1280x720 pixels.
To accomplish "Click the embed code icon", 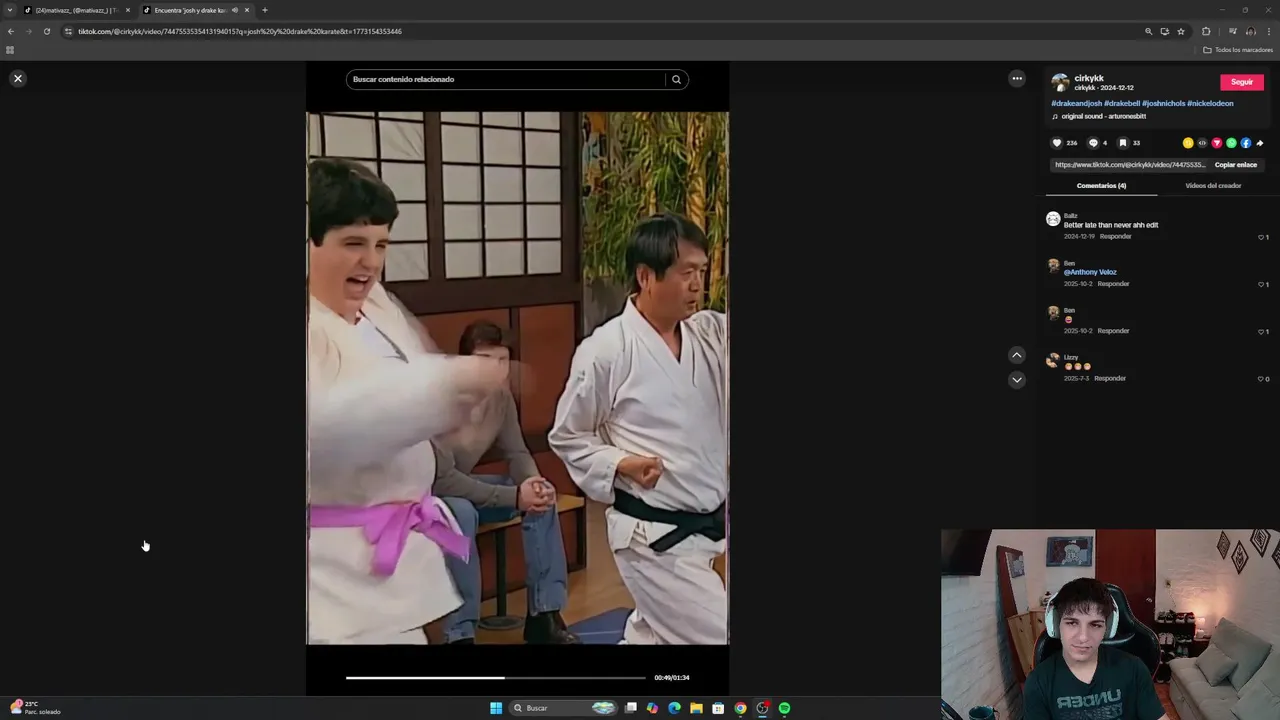I will tap(1202, 143).
